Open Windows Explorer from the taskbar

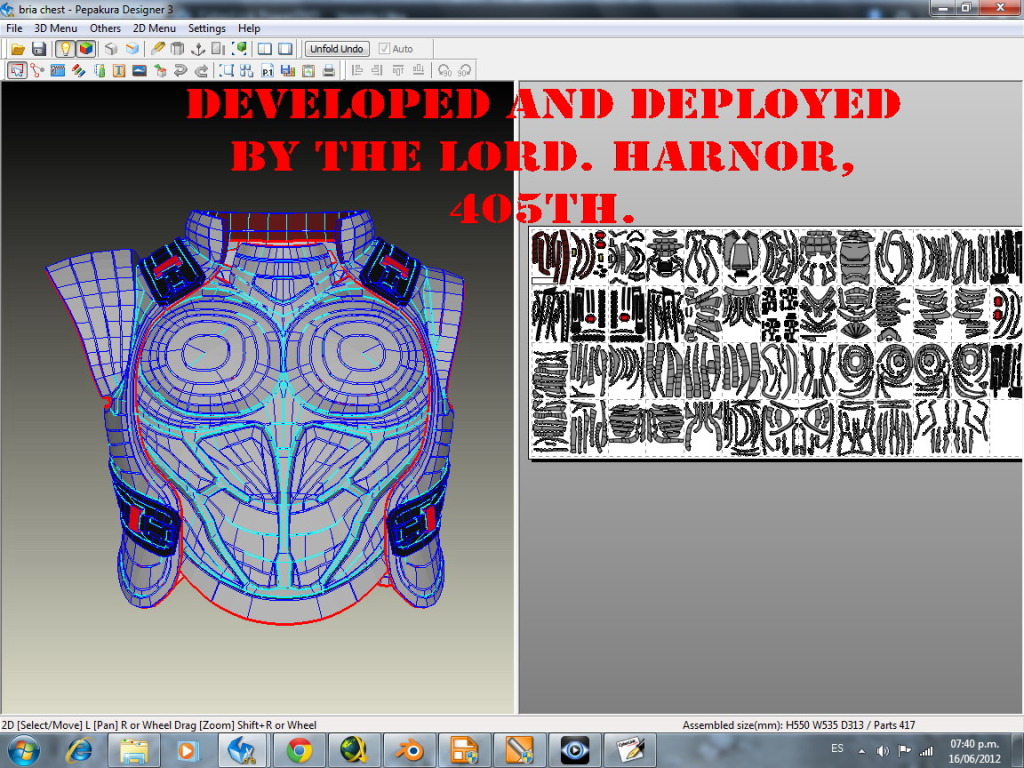(133, 750)
